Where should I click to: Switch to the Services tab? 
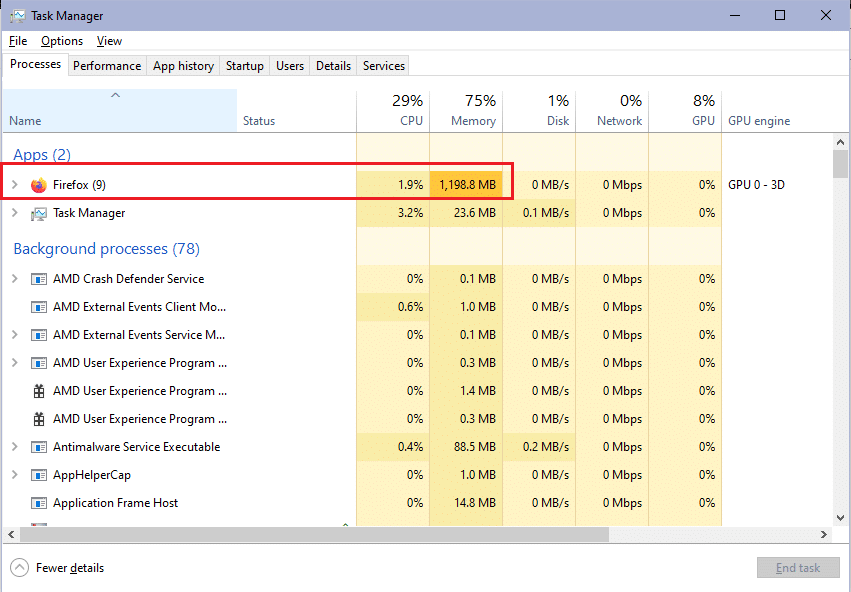click(x=384, y=66)
